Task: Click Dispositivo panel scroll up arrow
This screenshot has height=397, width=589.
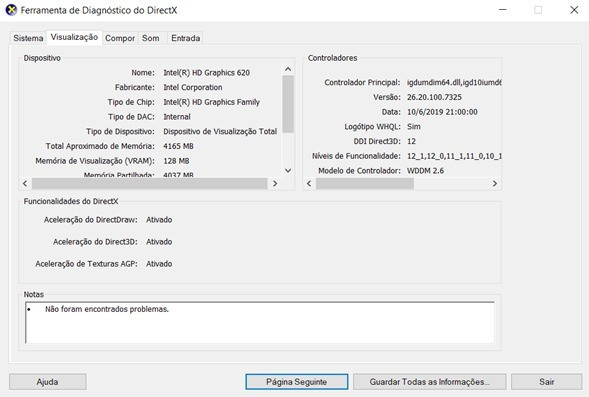Action: (x=288, y=69)
